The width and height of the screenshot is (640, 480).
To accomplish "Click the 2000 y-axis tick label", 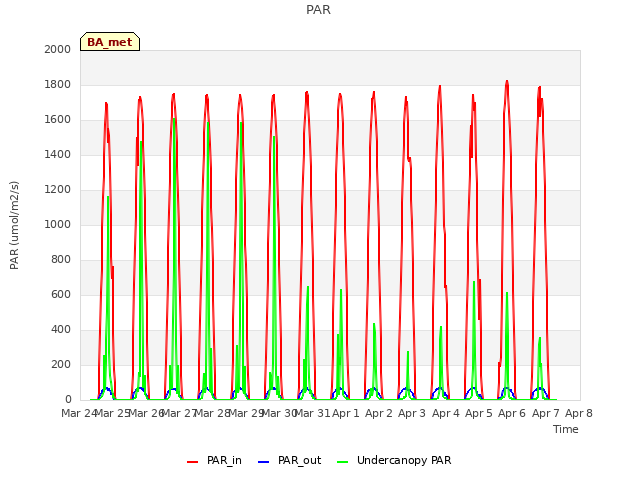I will tap(58, 49).
